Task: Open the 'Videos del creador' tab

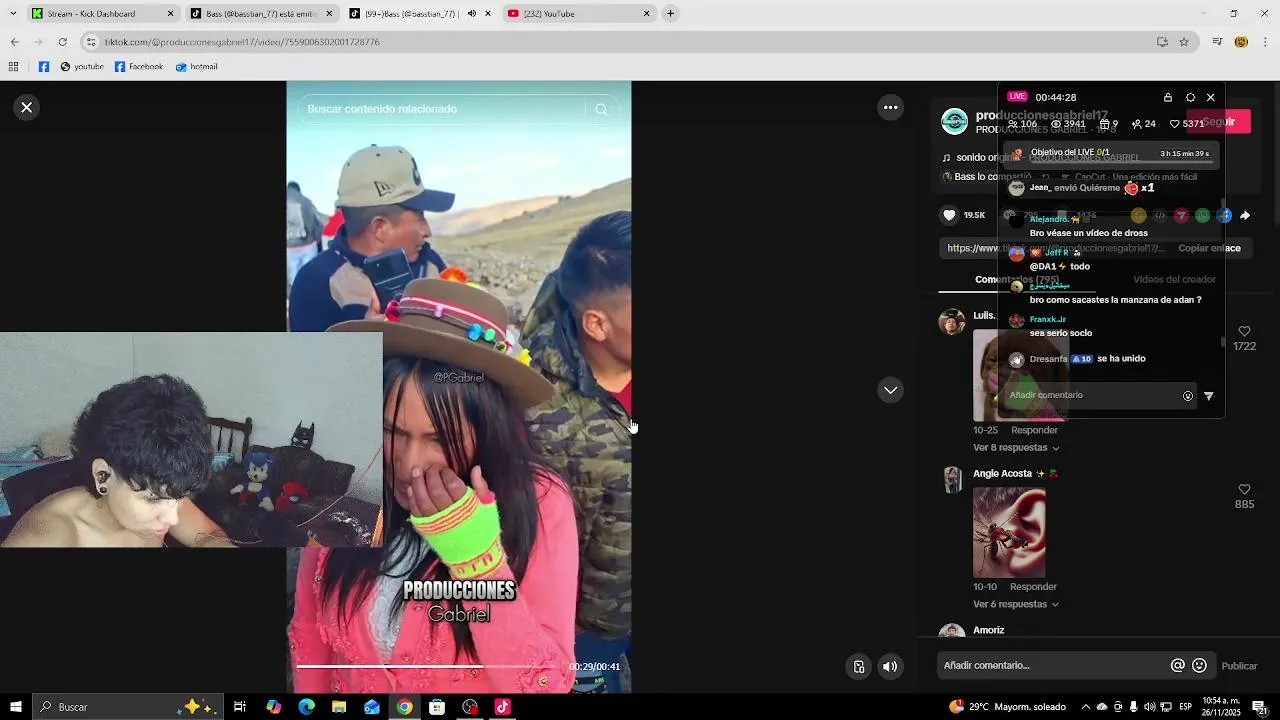Action: (1174, 280)
